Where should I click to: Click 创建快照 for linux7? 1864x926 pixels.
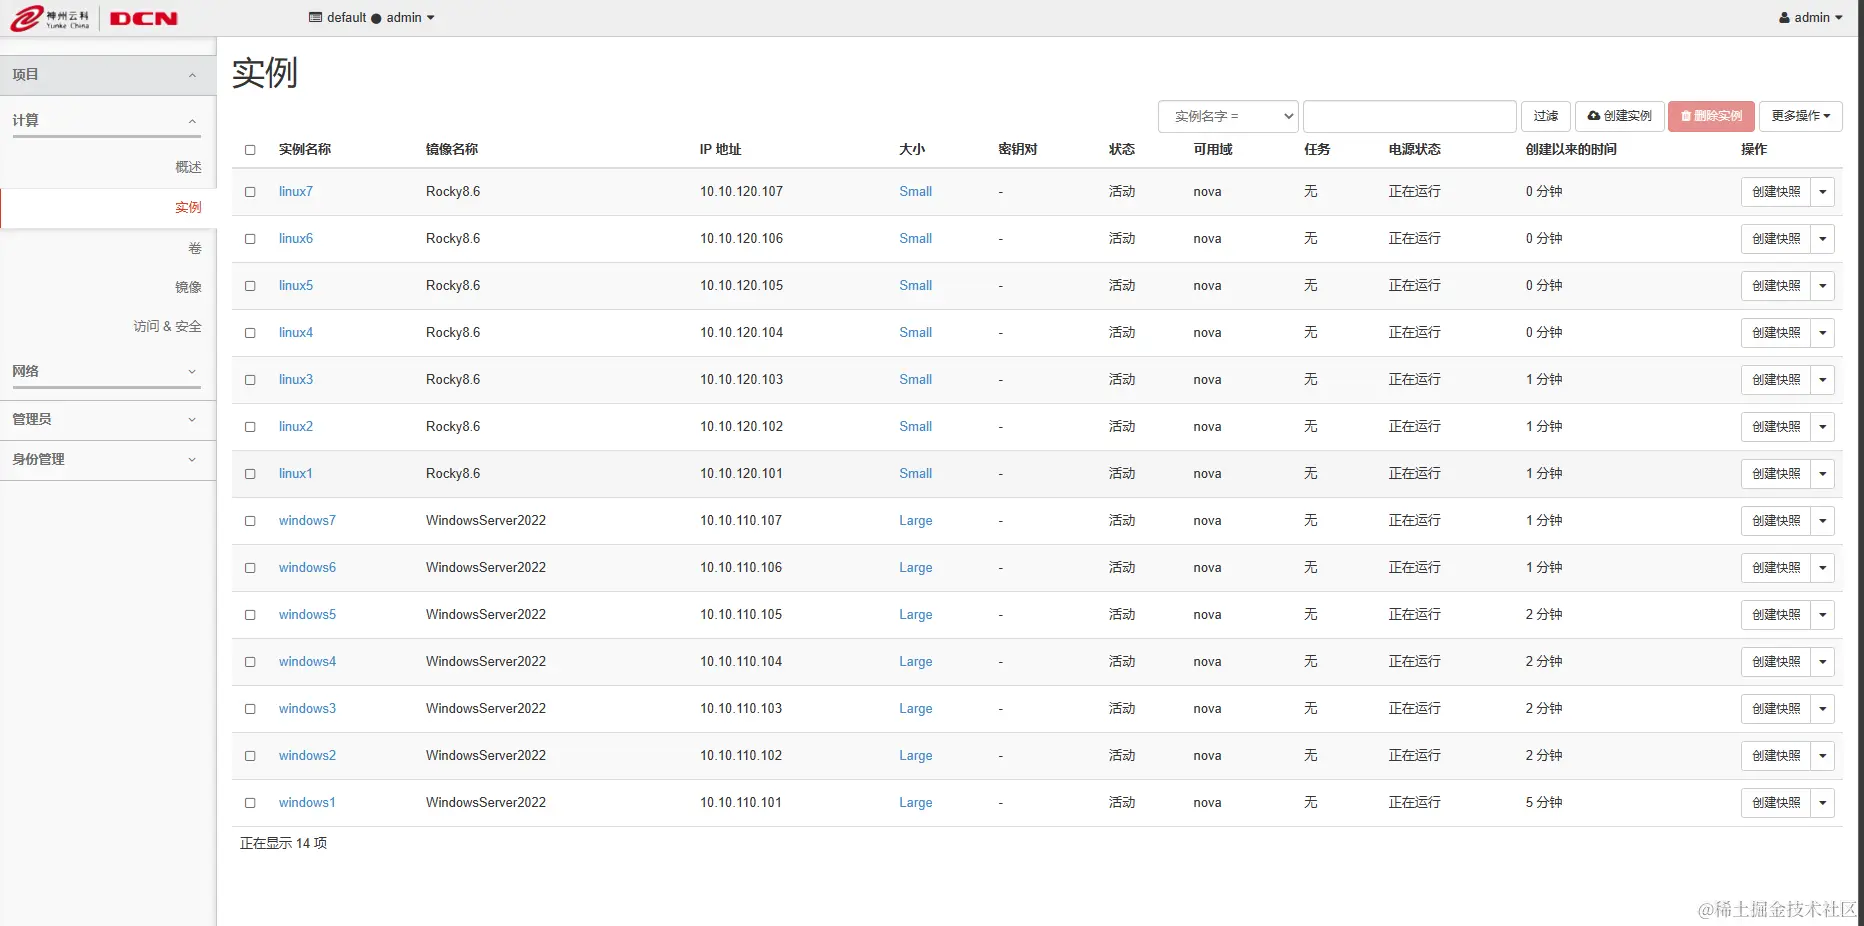coord(1776,192)
